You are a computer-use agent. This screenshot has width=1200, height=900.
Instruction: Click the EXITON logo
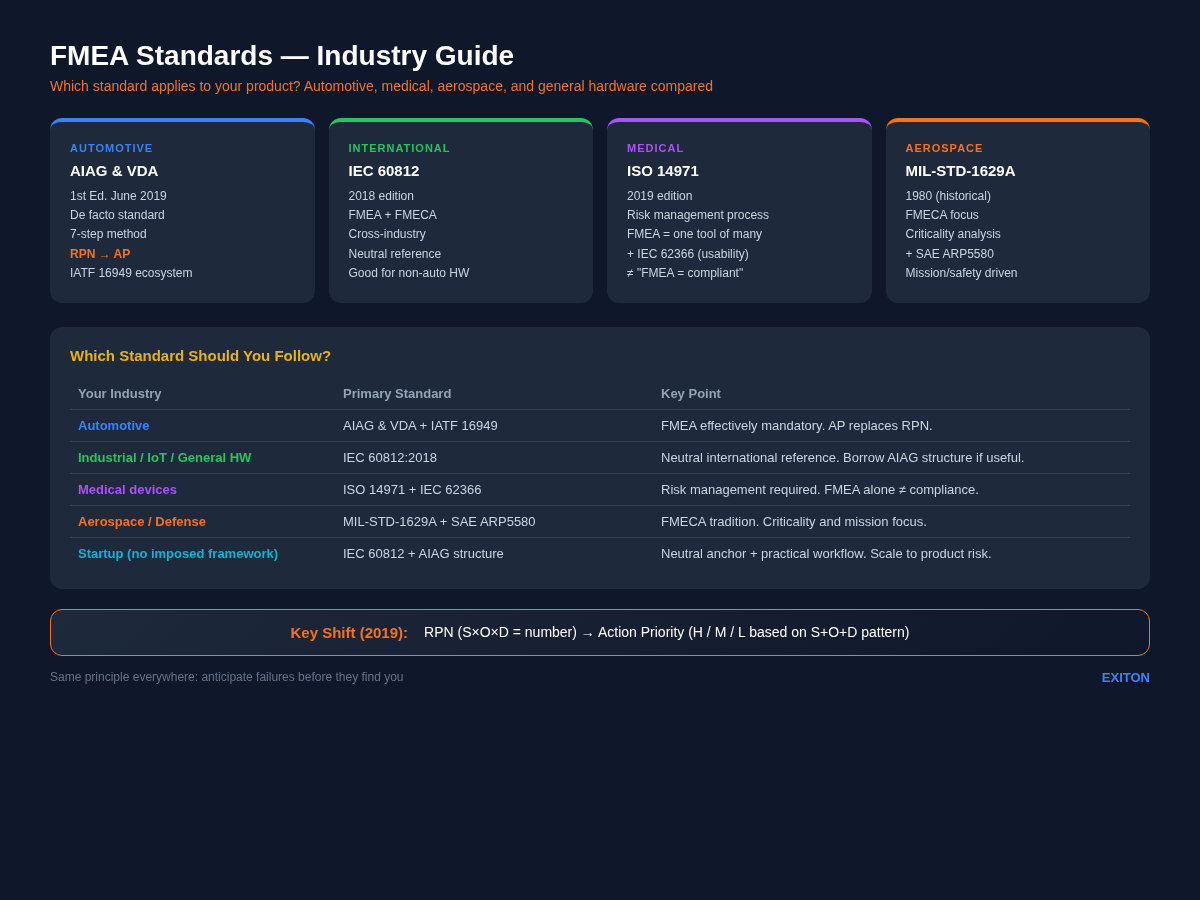point(1125,677)
